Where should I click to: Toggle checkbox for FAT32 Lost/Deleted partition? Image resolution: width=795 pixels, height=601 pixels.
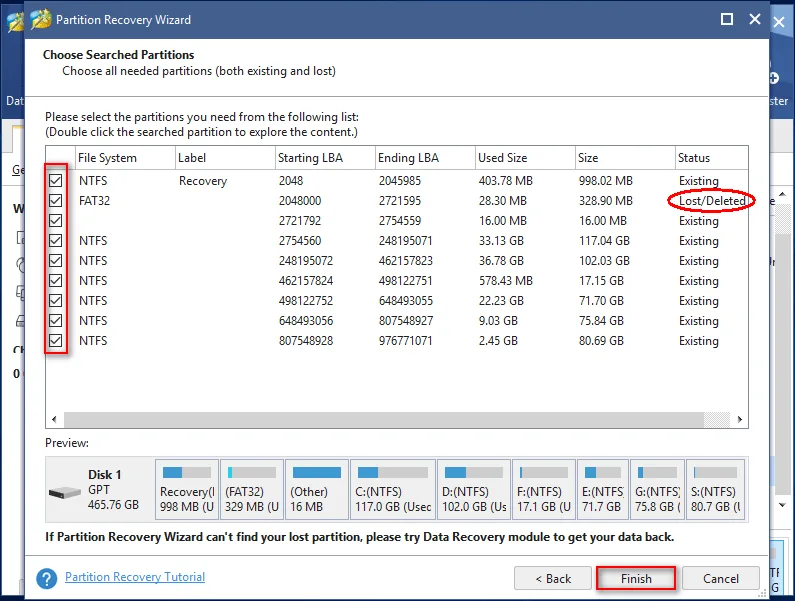(x=56, y=200)
